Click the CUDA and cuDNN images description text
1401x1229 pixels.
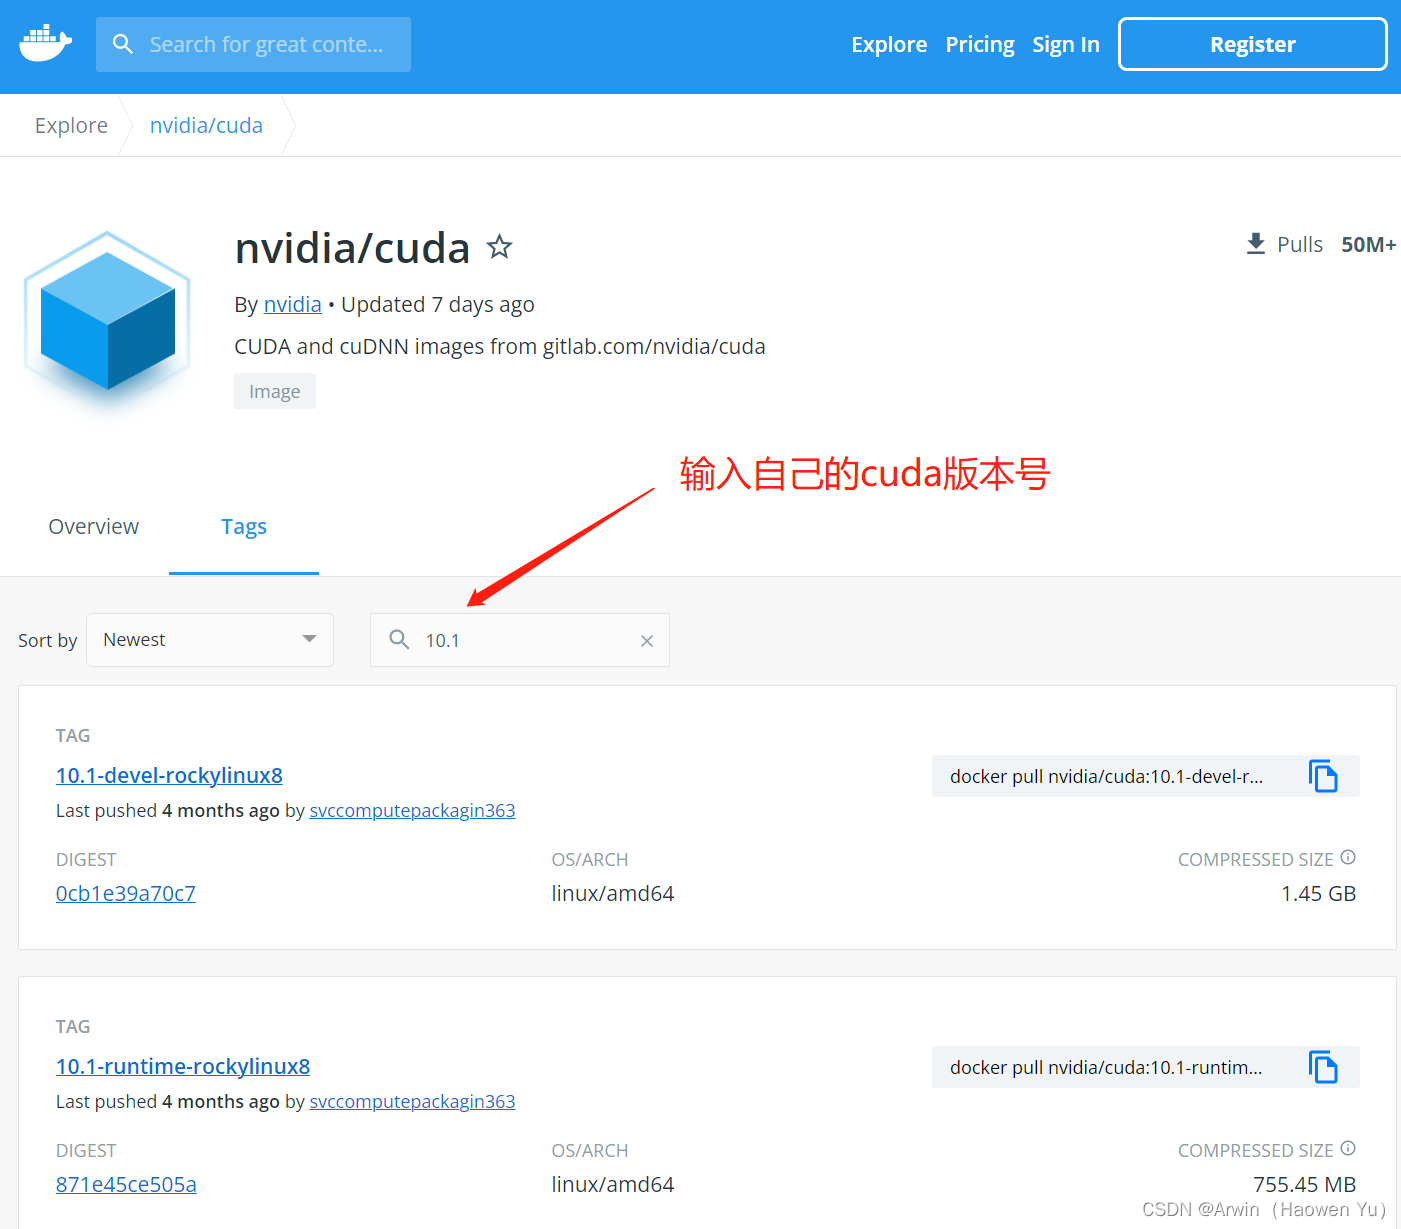500,346
